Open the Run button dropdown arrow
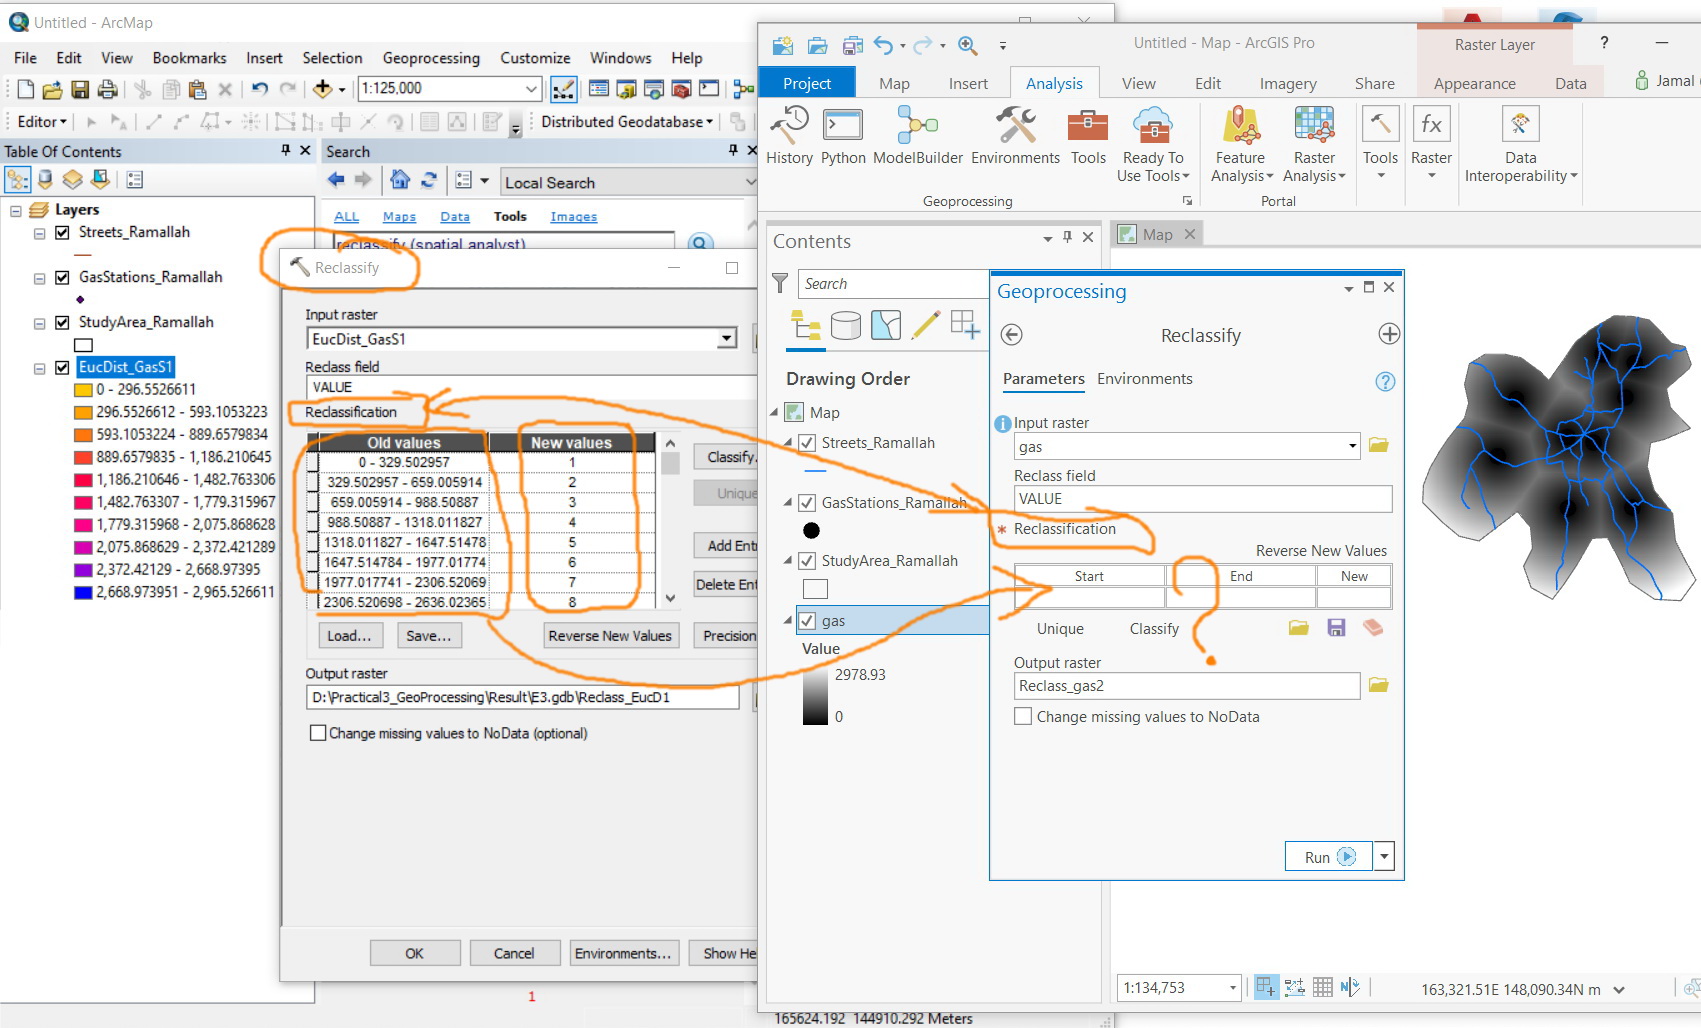 coord(1385,857)
